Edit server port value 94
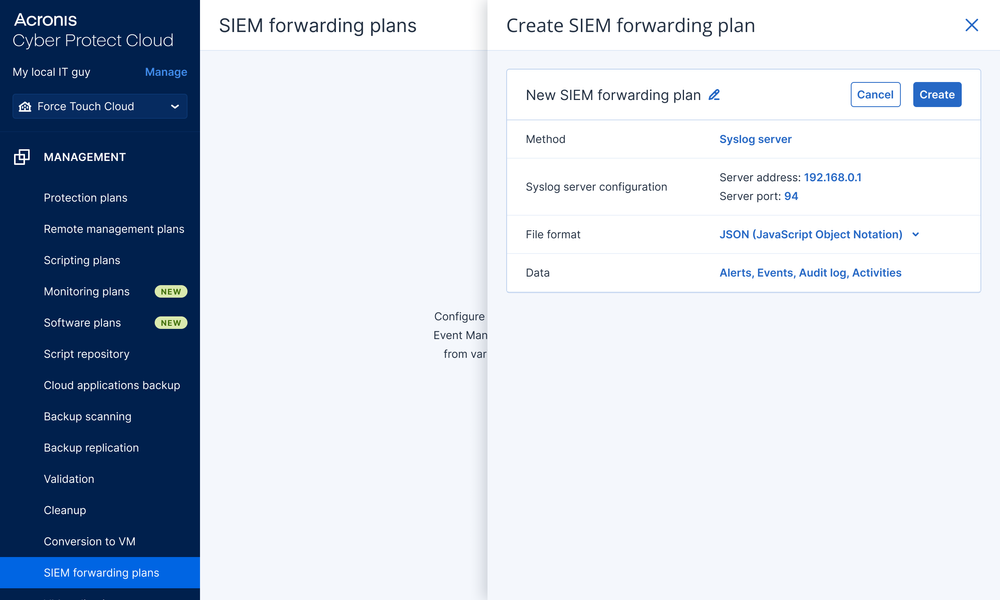 pos(791,196)
